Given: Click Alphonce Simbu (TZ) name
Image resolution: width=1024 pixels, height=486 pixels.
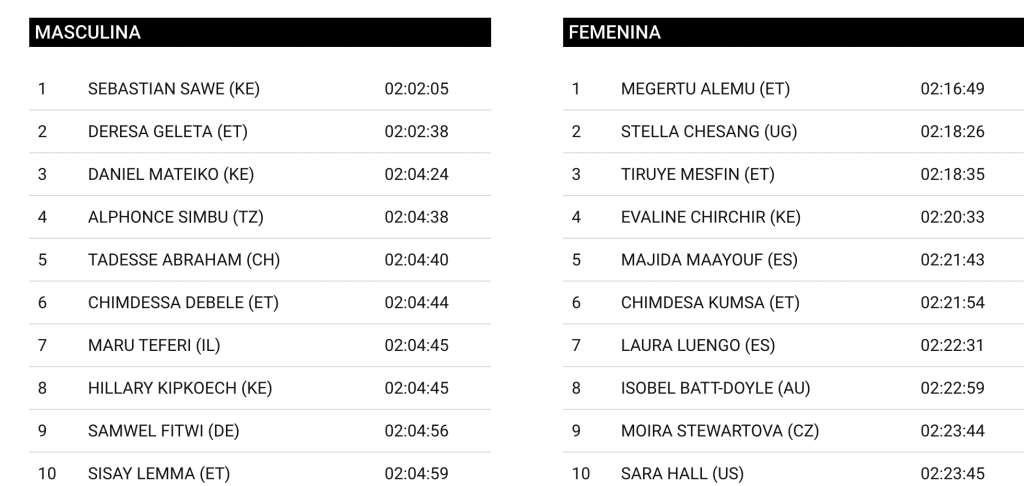Looking at the screenshot, I should [x=175, y=217].
